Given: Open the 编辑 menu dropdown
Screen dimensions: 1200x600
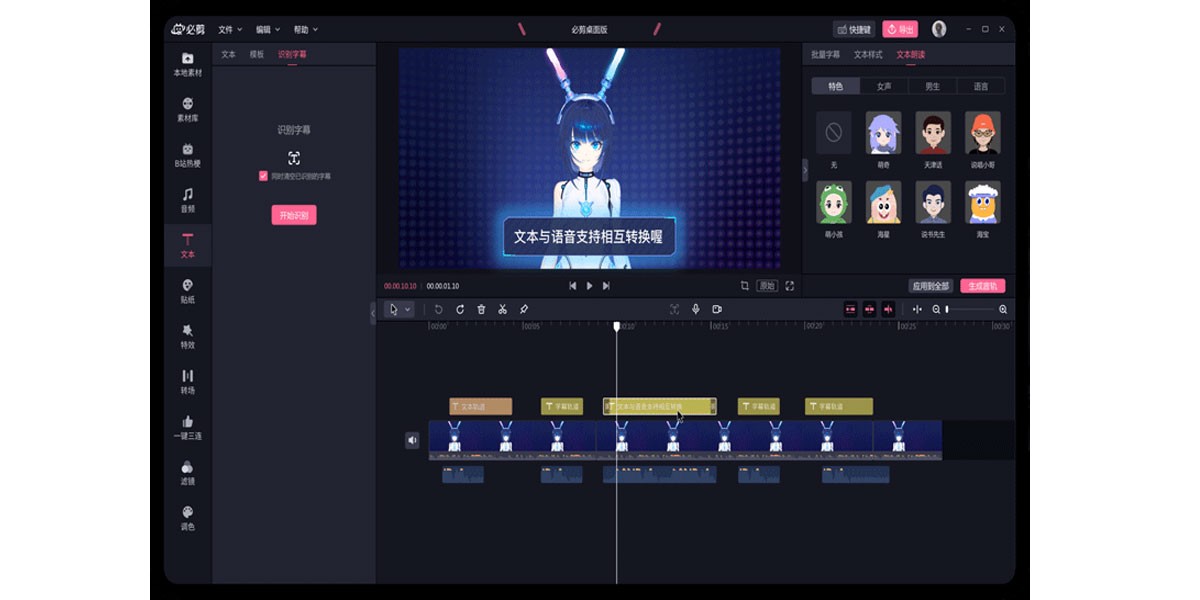Looking at the screenshot, I should point(268,30).
